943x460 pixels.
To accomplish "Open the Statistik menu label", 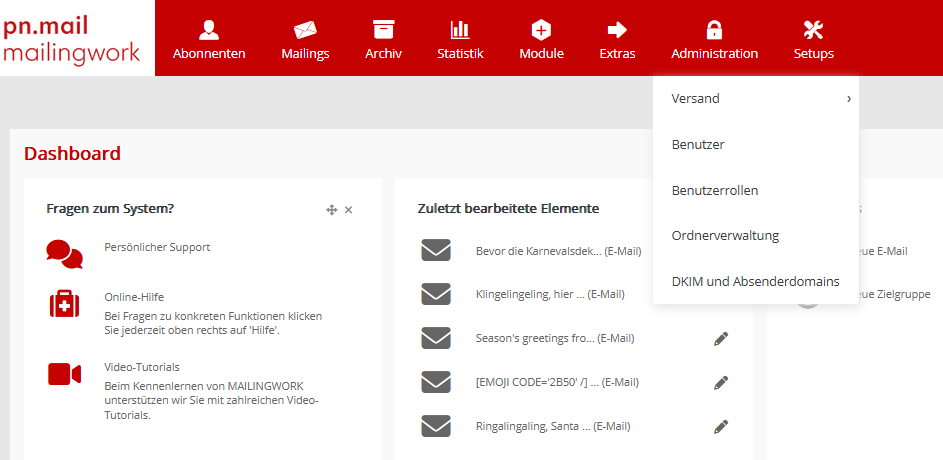I will click(x=460, y=54).
